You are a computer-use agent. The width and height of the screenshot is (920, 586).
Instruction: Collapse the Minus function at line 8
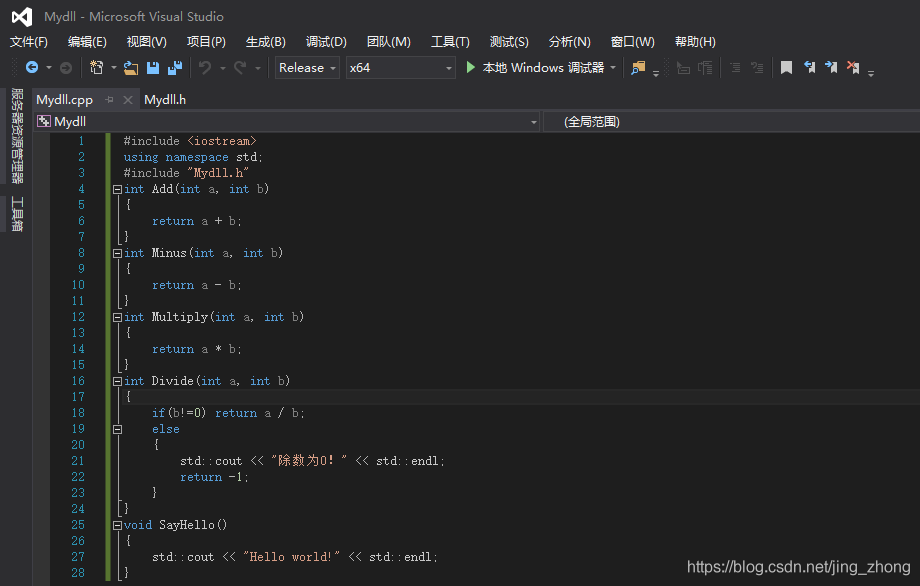[117, 253]
